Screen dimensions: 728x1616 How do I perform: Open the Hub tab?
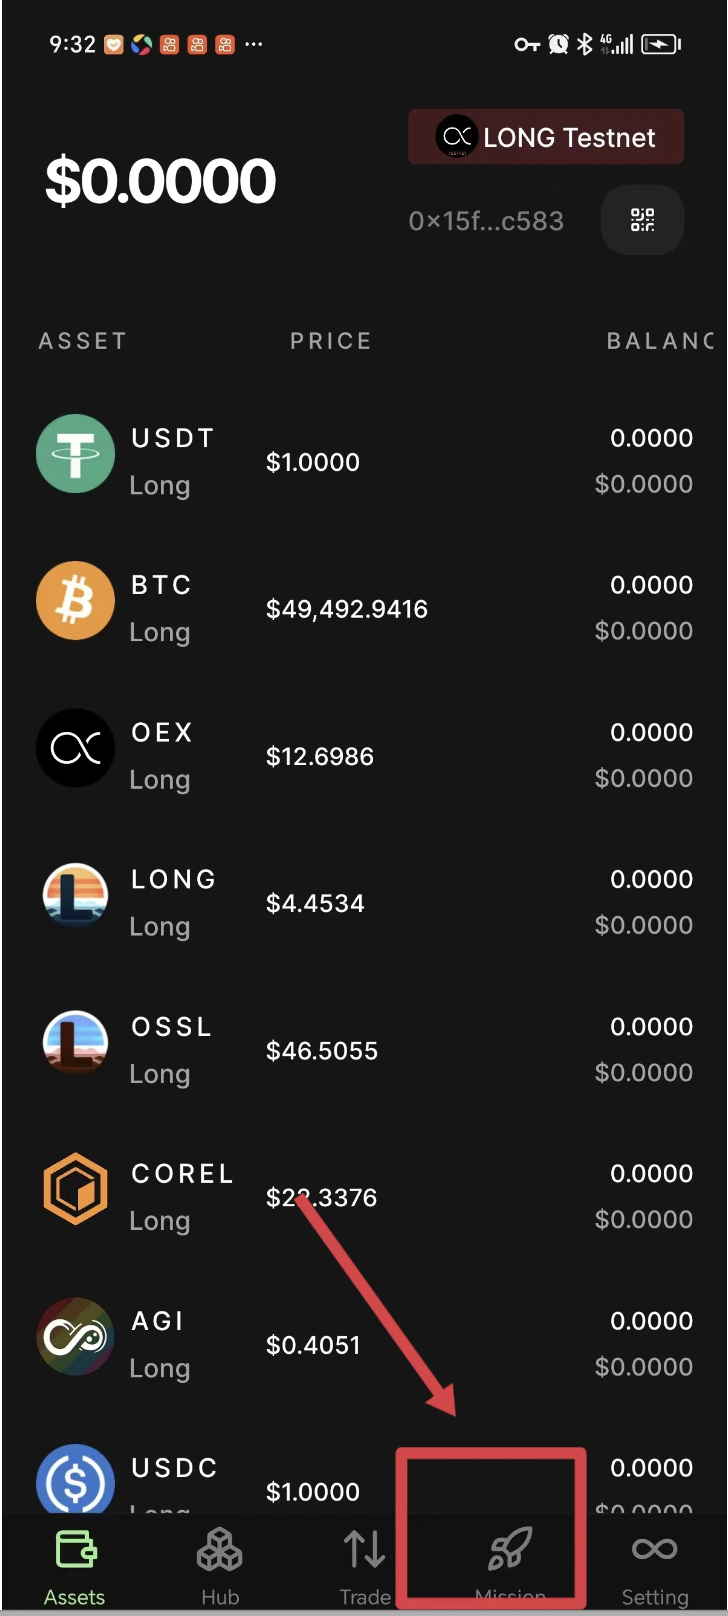[220, 1567]
